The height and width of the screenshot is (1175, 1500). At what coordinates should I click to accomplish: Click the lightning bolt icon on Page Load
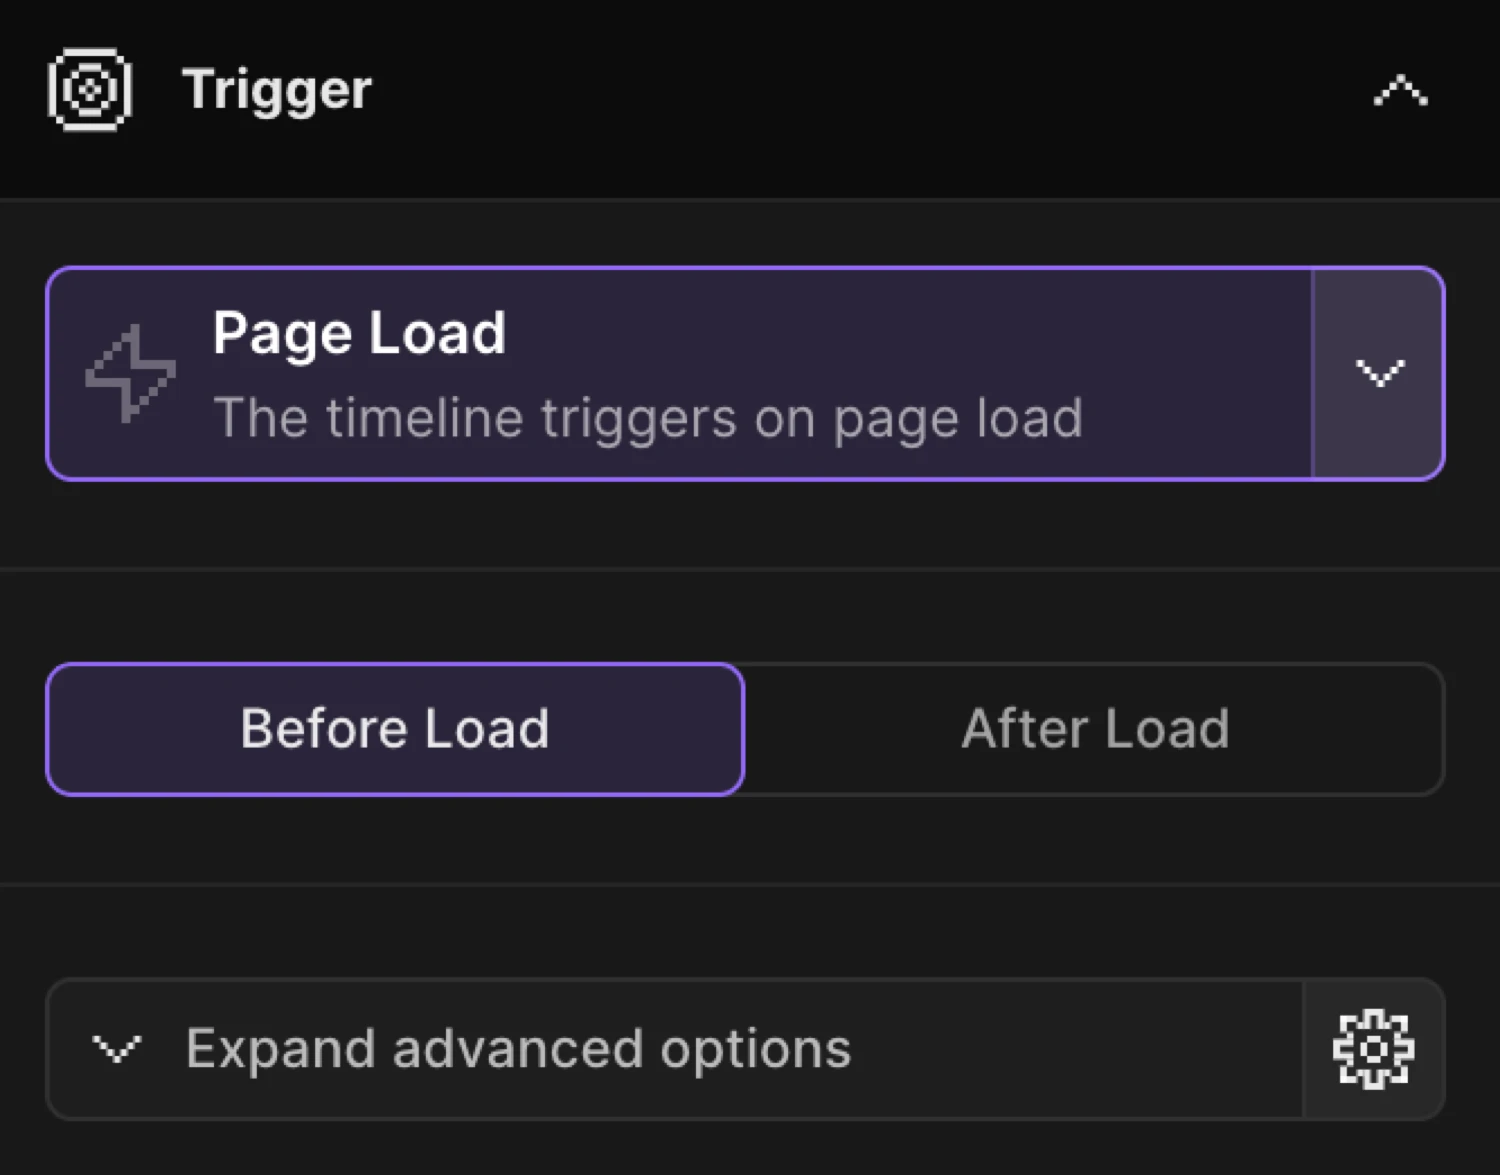(x=131, y=373)
